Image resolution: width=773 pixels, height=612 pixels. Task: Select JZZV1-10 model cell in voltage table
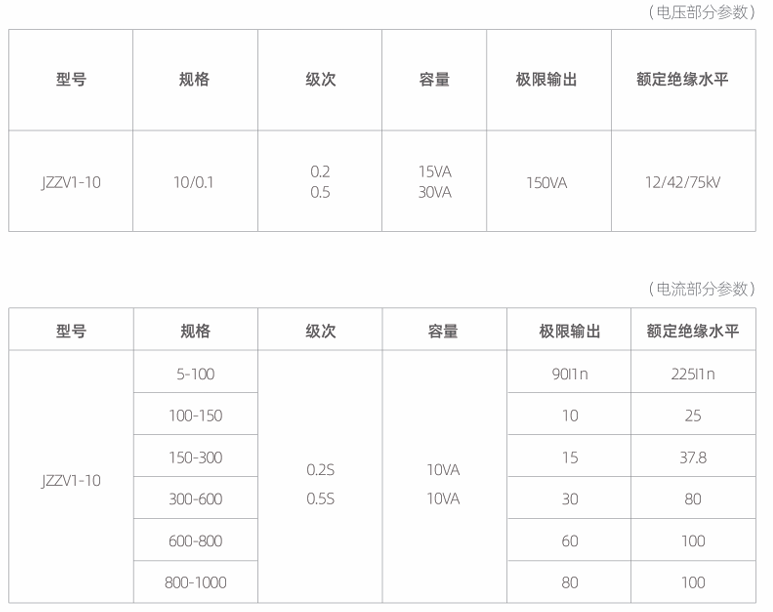coord(71,182)
